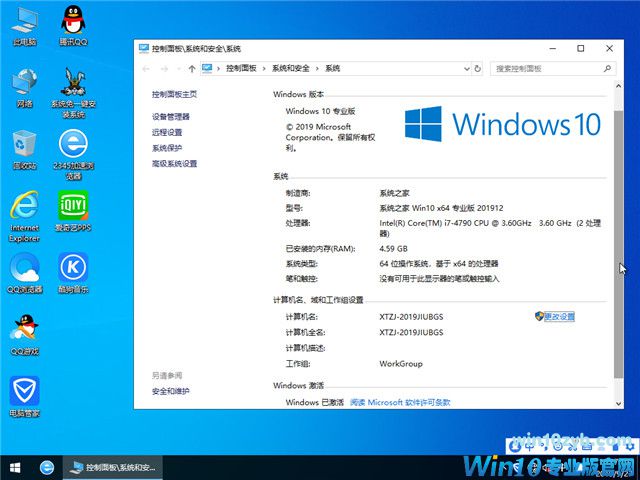Screen dimensions: 640x480
Task: Click the search magnifier icon
Action: click(607, 69)
